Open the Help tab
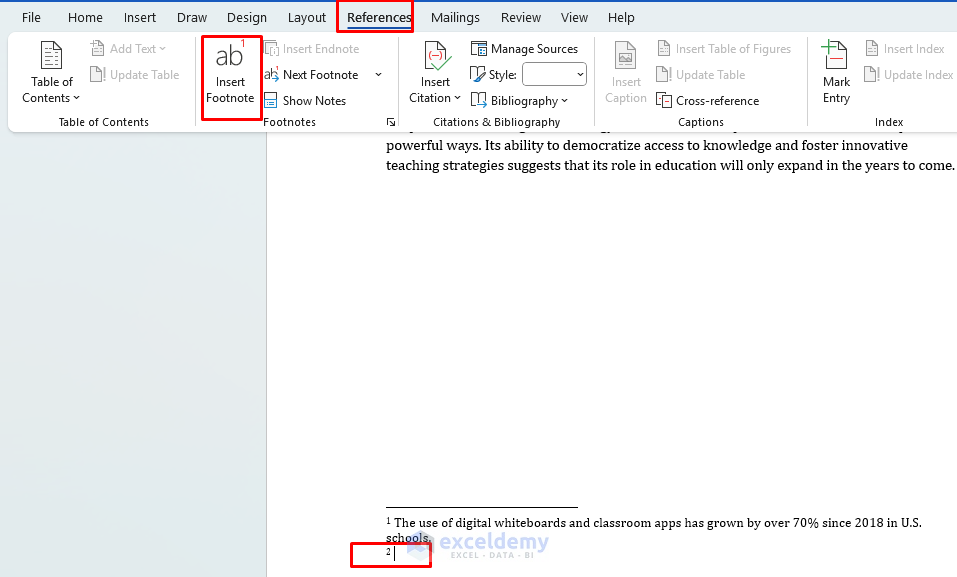957x577 pixels. (x=621, y=18)
